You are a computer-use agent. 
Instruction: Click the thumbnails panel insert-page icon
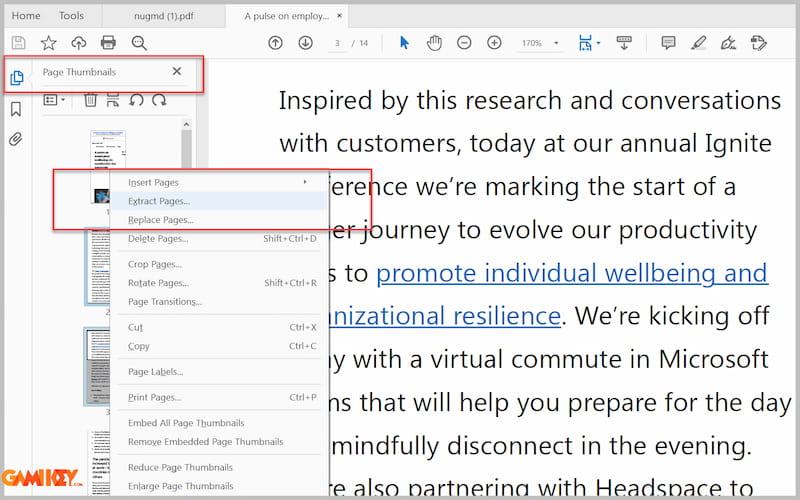[113, 99]
